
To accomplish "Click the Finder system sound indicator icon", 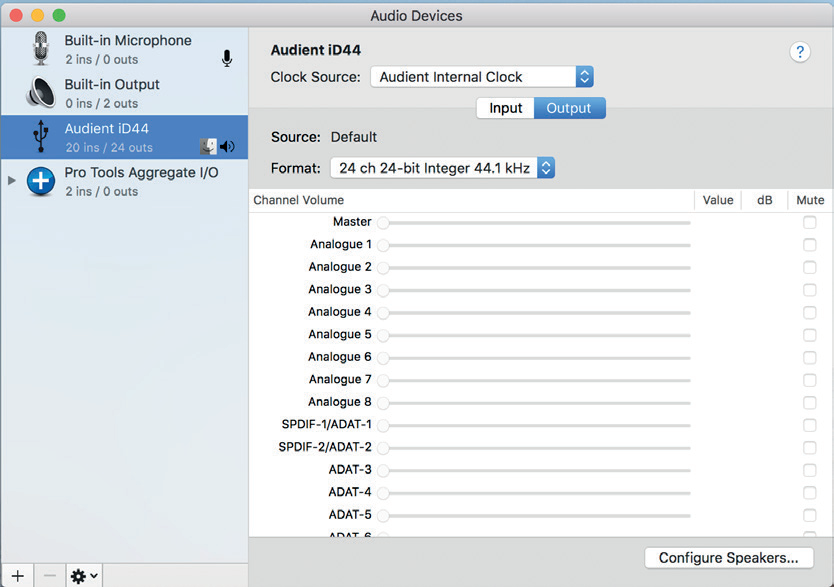I will (208, 146).
